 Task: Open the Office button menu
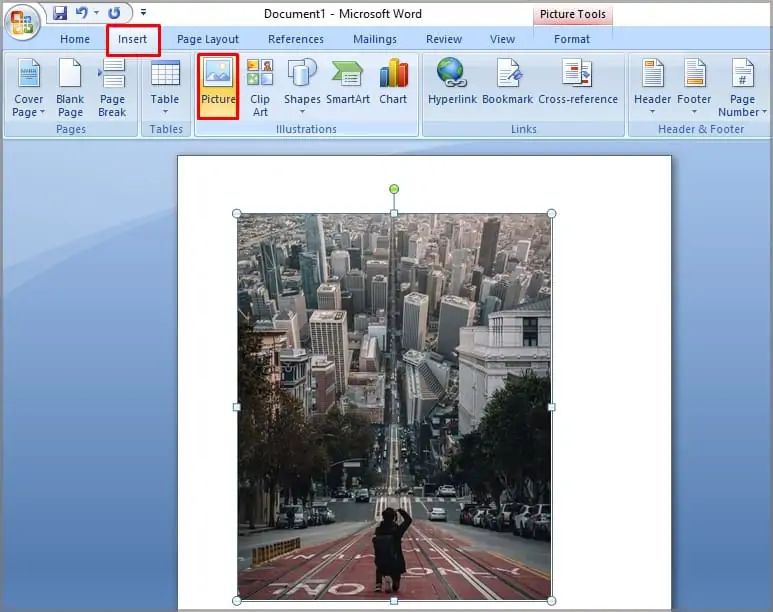click(x=22, y=22)
